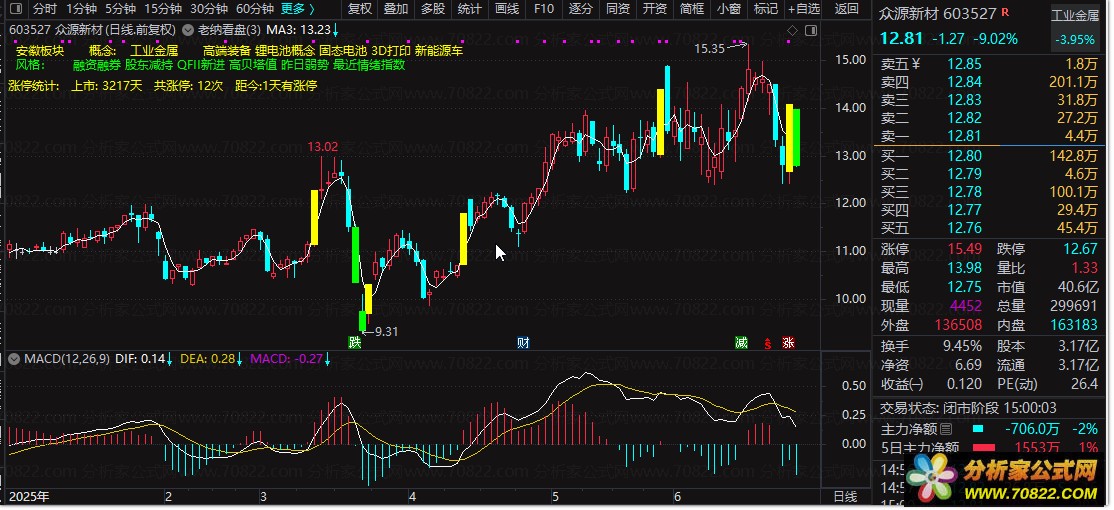Viewport: 1114px width, 510px height.
Task: Click the 锂电池概念 concept
Action: coord(285,51)
